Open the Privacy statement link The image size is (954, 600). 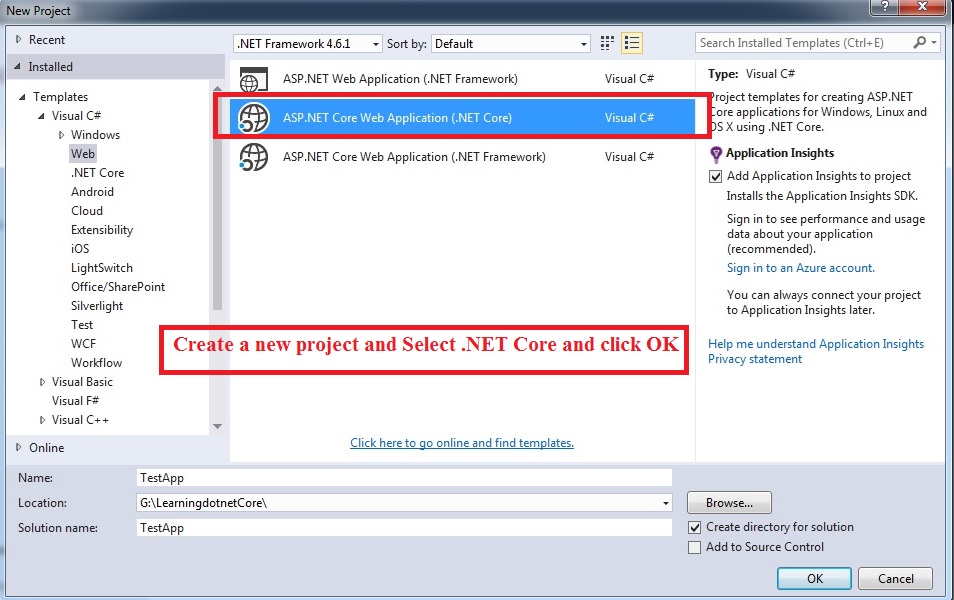pos(755,359)
